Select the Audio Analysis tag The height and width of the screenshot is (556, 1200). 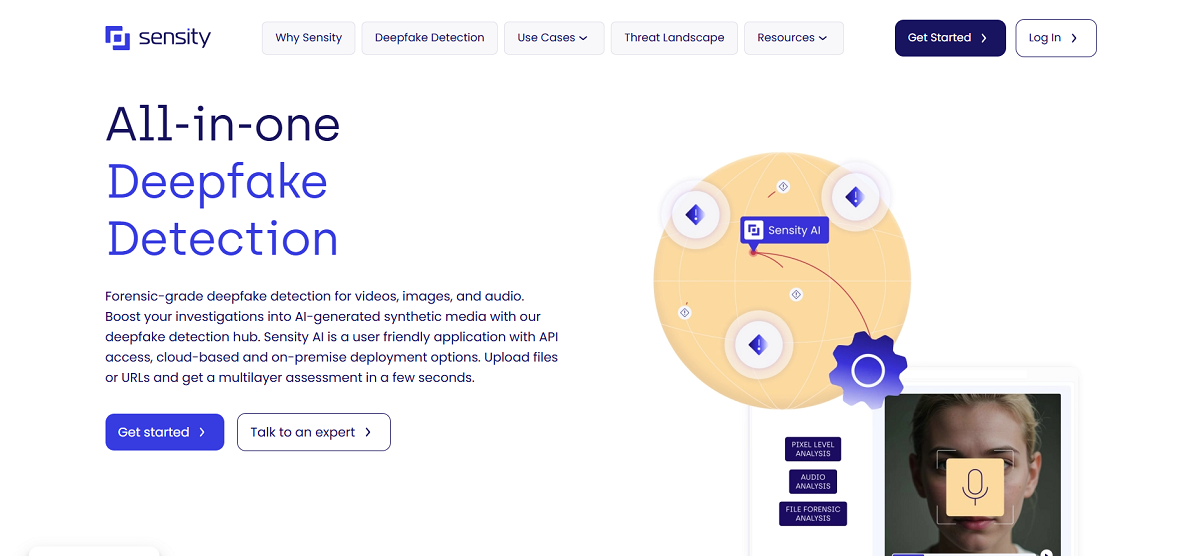coord(813,481)
